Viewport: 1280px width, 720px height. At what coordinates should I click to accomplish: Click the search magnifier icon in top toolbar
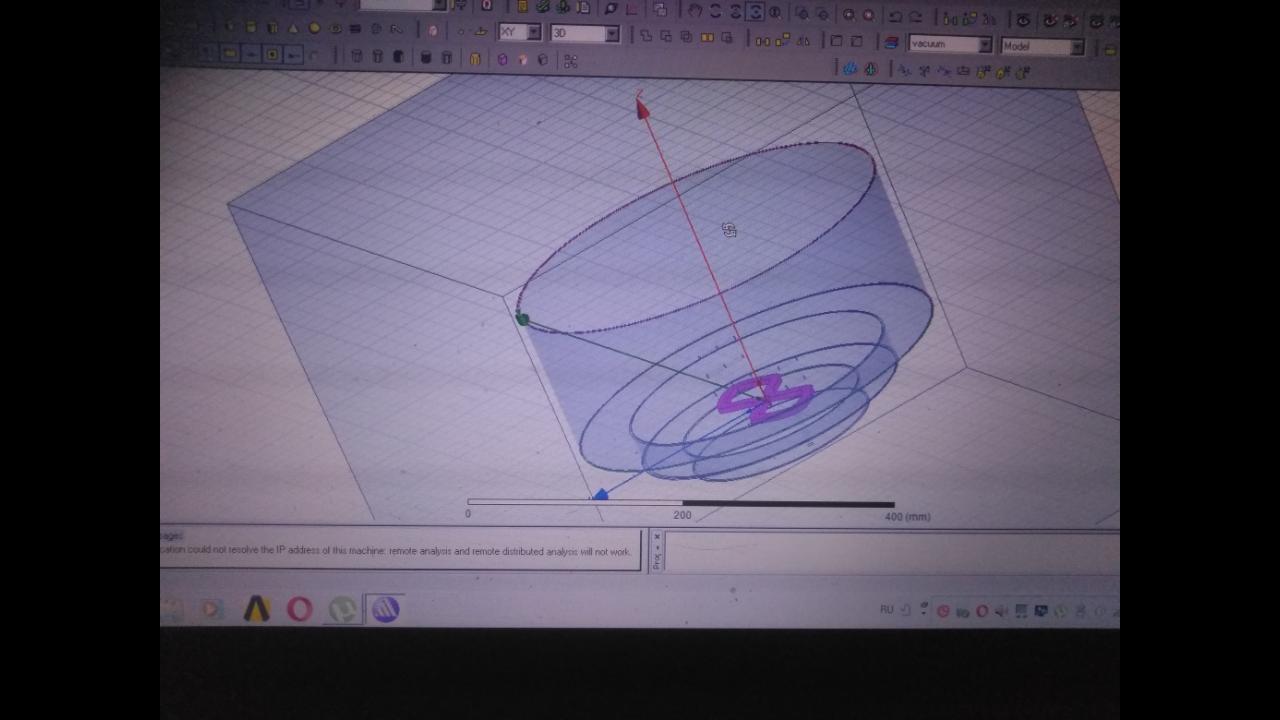[x=611, y=8]
